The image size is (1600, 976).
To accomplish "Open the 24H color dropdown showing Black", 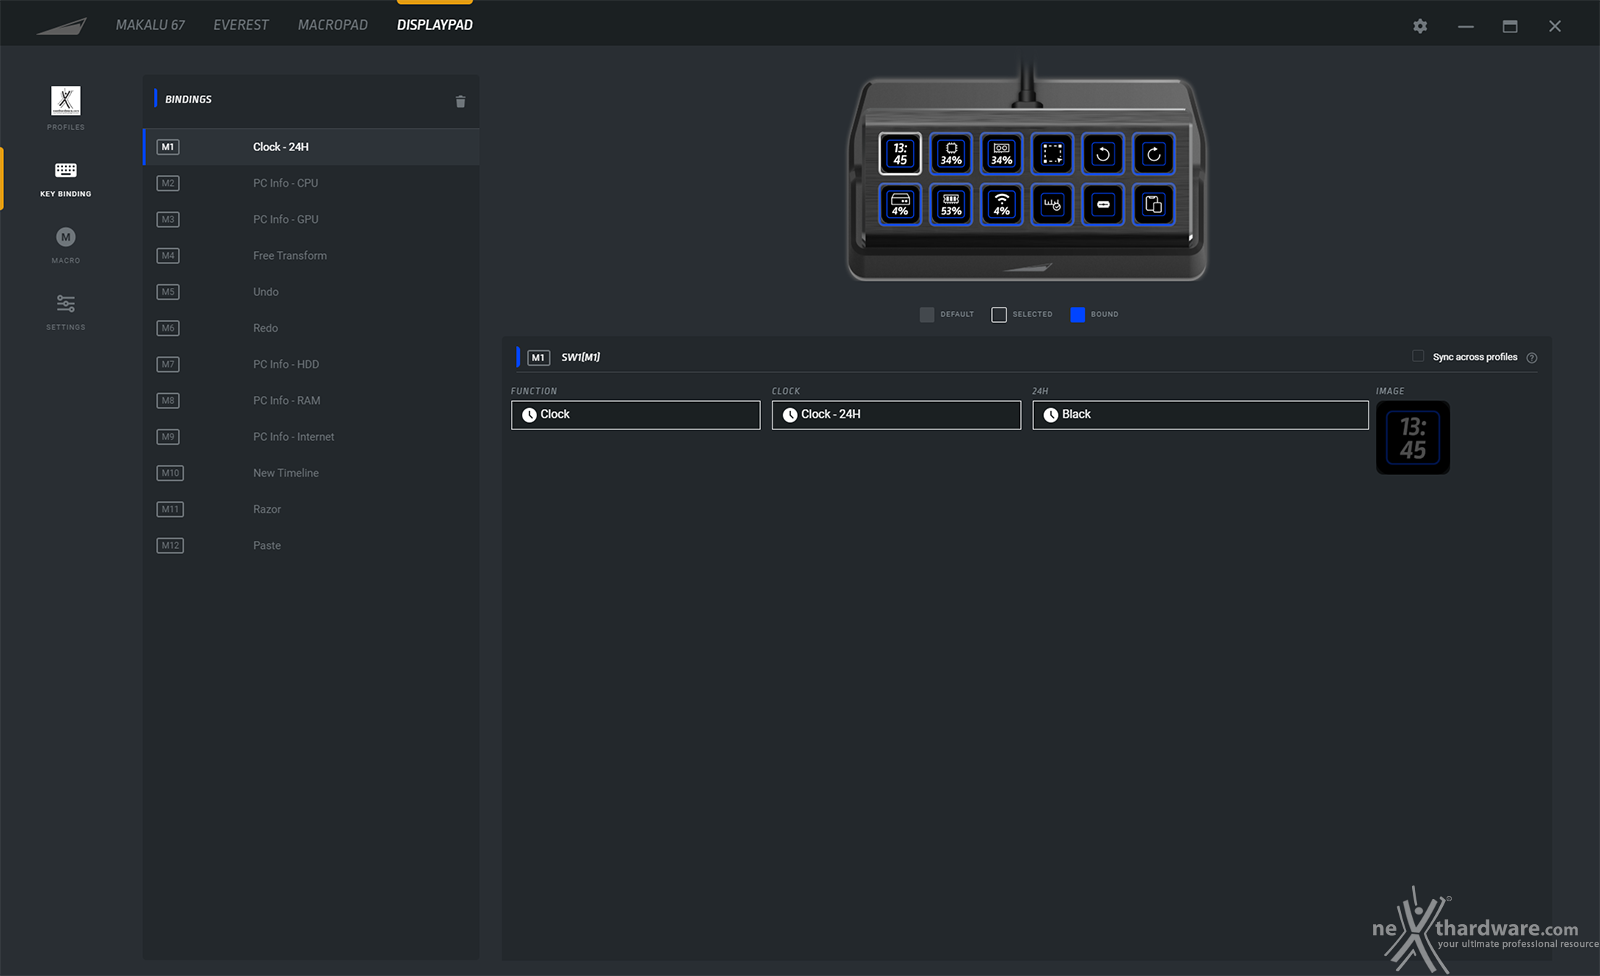I will [1200, 415].
